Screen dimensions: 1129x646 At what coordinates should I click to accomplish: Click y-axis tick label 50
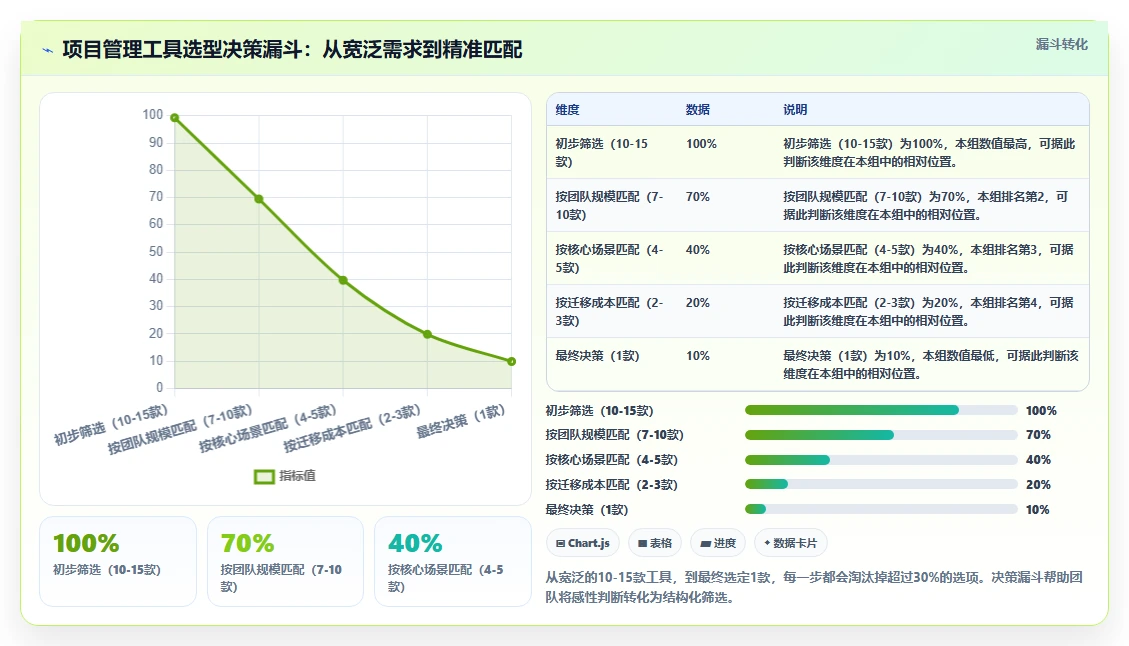point(156,251)
